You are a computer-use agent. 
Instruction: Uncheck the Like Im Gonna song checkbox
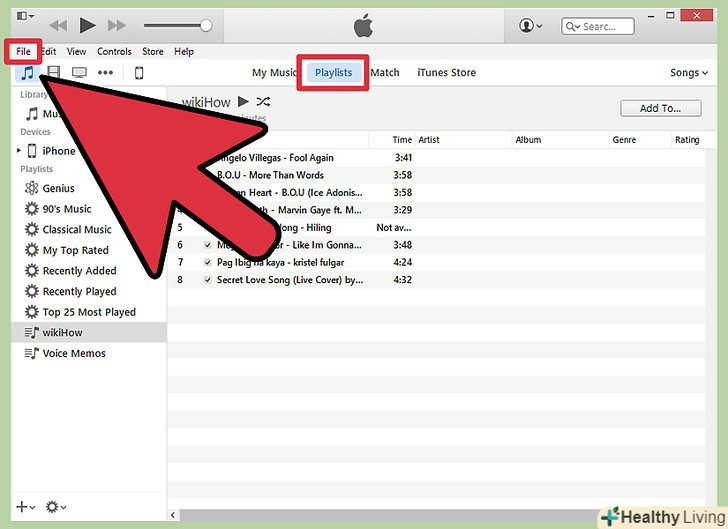tap(208, 245)
